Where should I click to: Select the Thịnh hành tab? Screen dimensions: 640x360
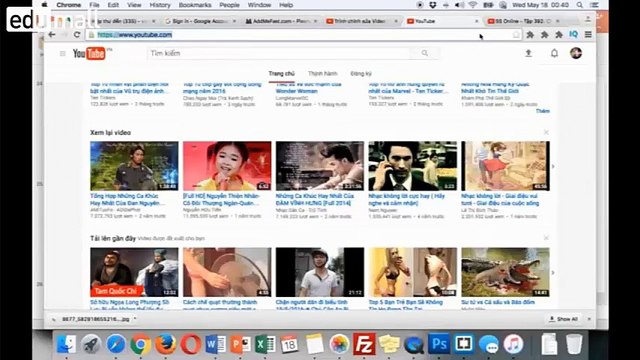(x=322, y=73)
